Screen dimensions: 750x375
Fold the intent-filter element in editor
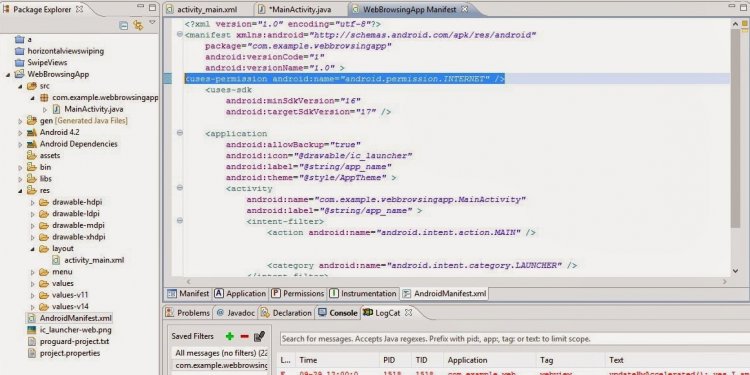179,221
